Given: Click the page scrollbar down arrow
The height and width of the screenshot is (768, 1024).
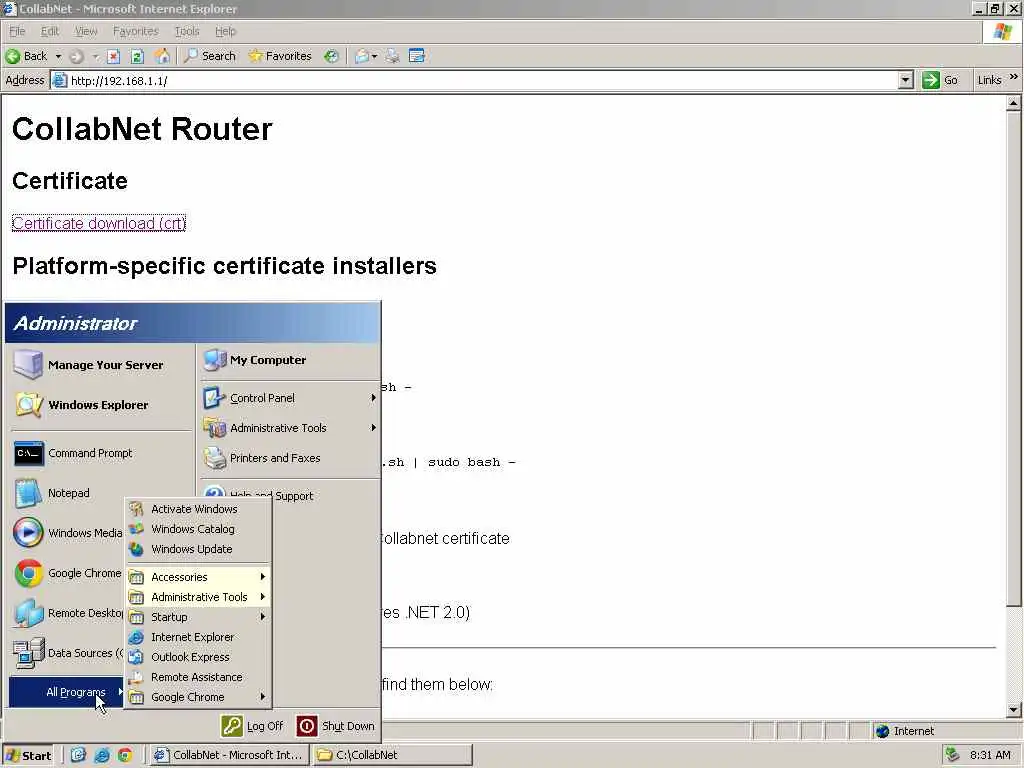Looking at the screenshot, I should pyautogui.click(x=1013, y=710).
